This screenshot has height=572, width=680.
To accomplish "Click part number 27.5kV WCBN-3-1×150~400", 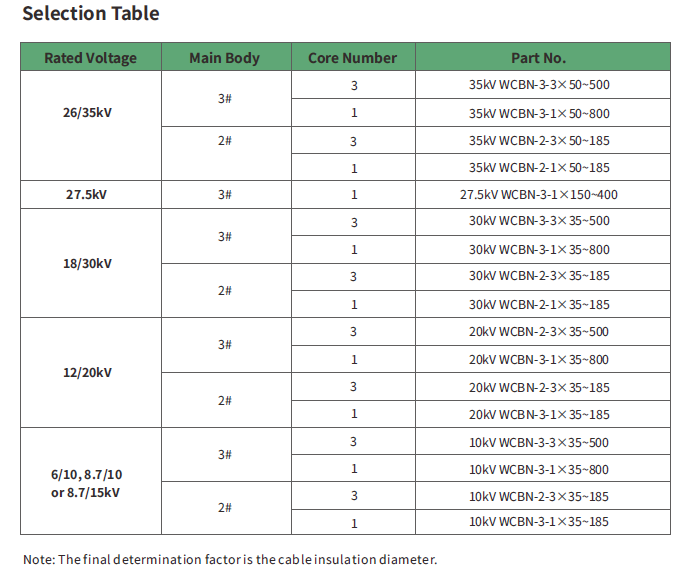I will [x=538, y=195].
